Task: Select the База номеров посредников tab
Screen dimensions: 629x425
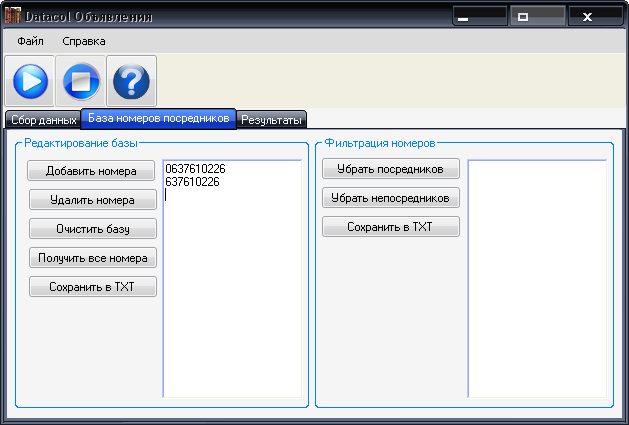Action: pos(158,118)
